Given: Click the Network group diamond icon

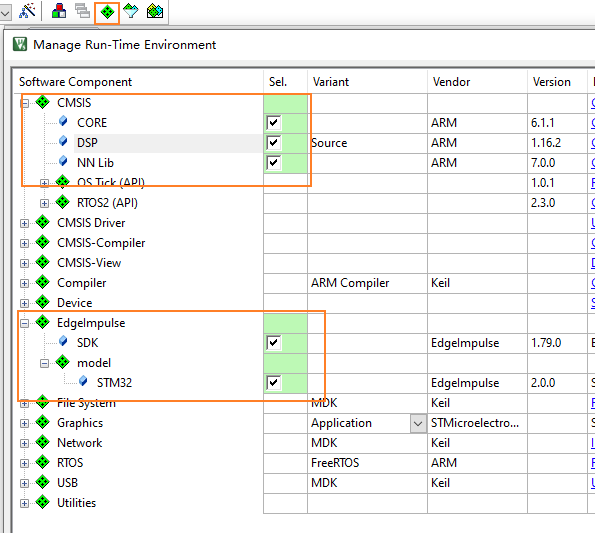Looking at the screenshot, I should point(42,442).
